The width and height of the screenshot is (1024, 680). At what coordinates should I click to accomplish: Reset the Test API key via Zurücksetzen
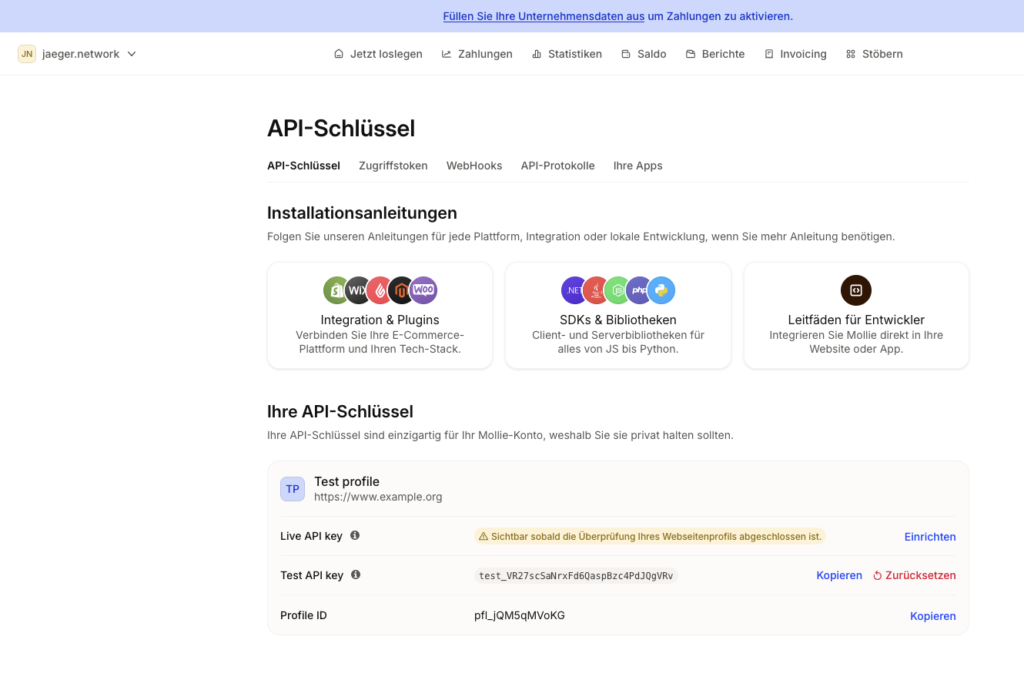coord(914,576)
